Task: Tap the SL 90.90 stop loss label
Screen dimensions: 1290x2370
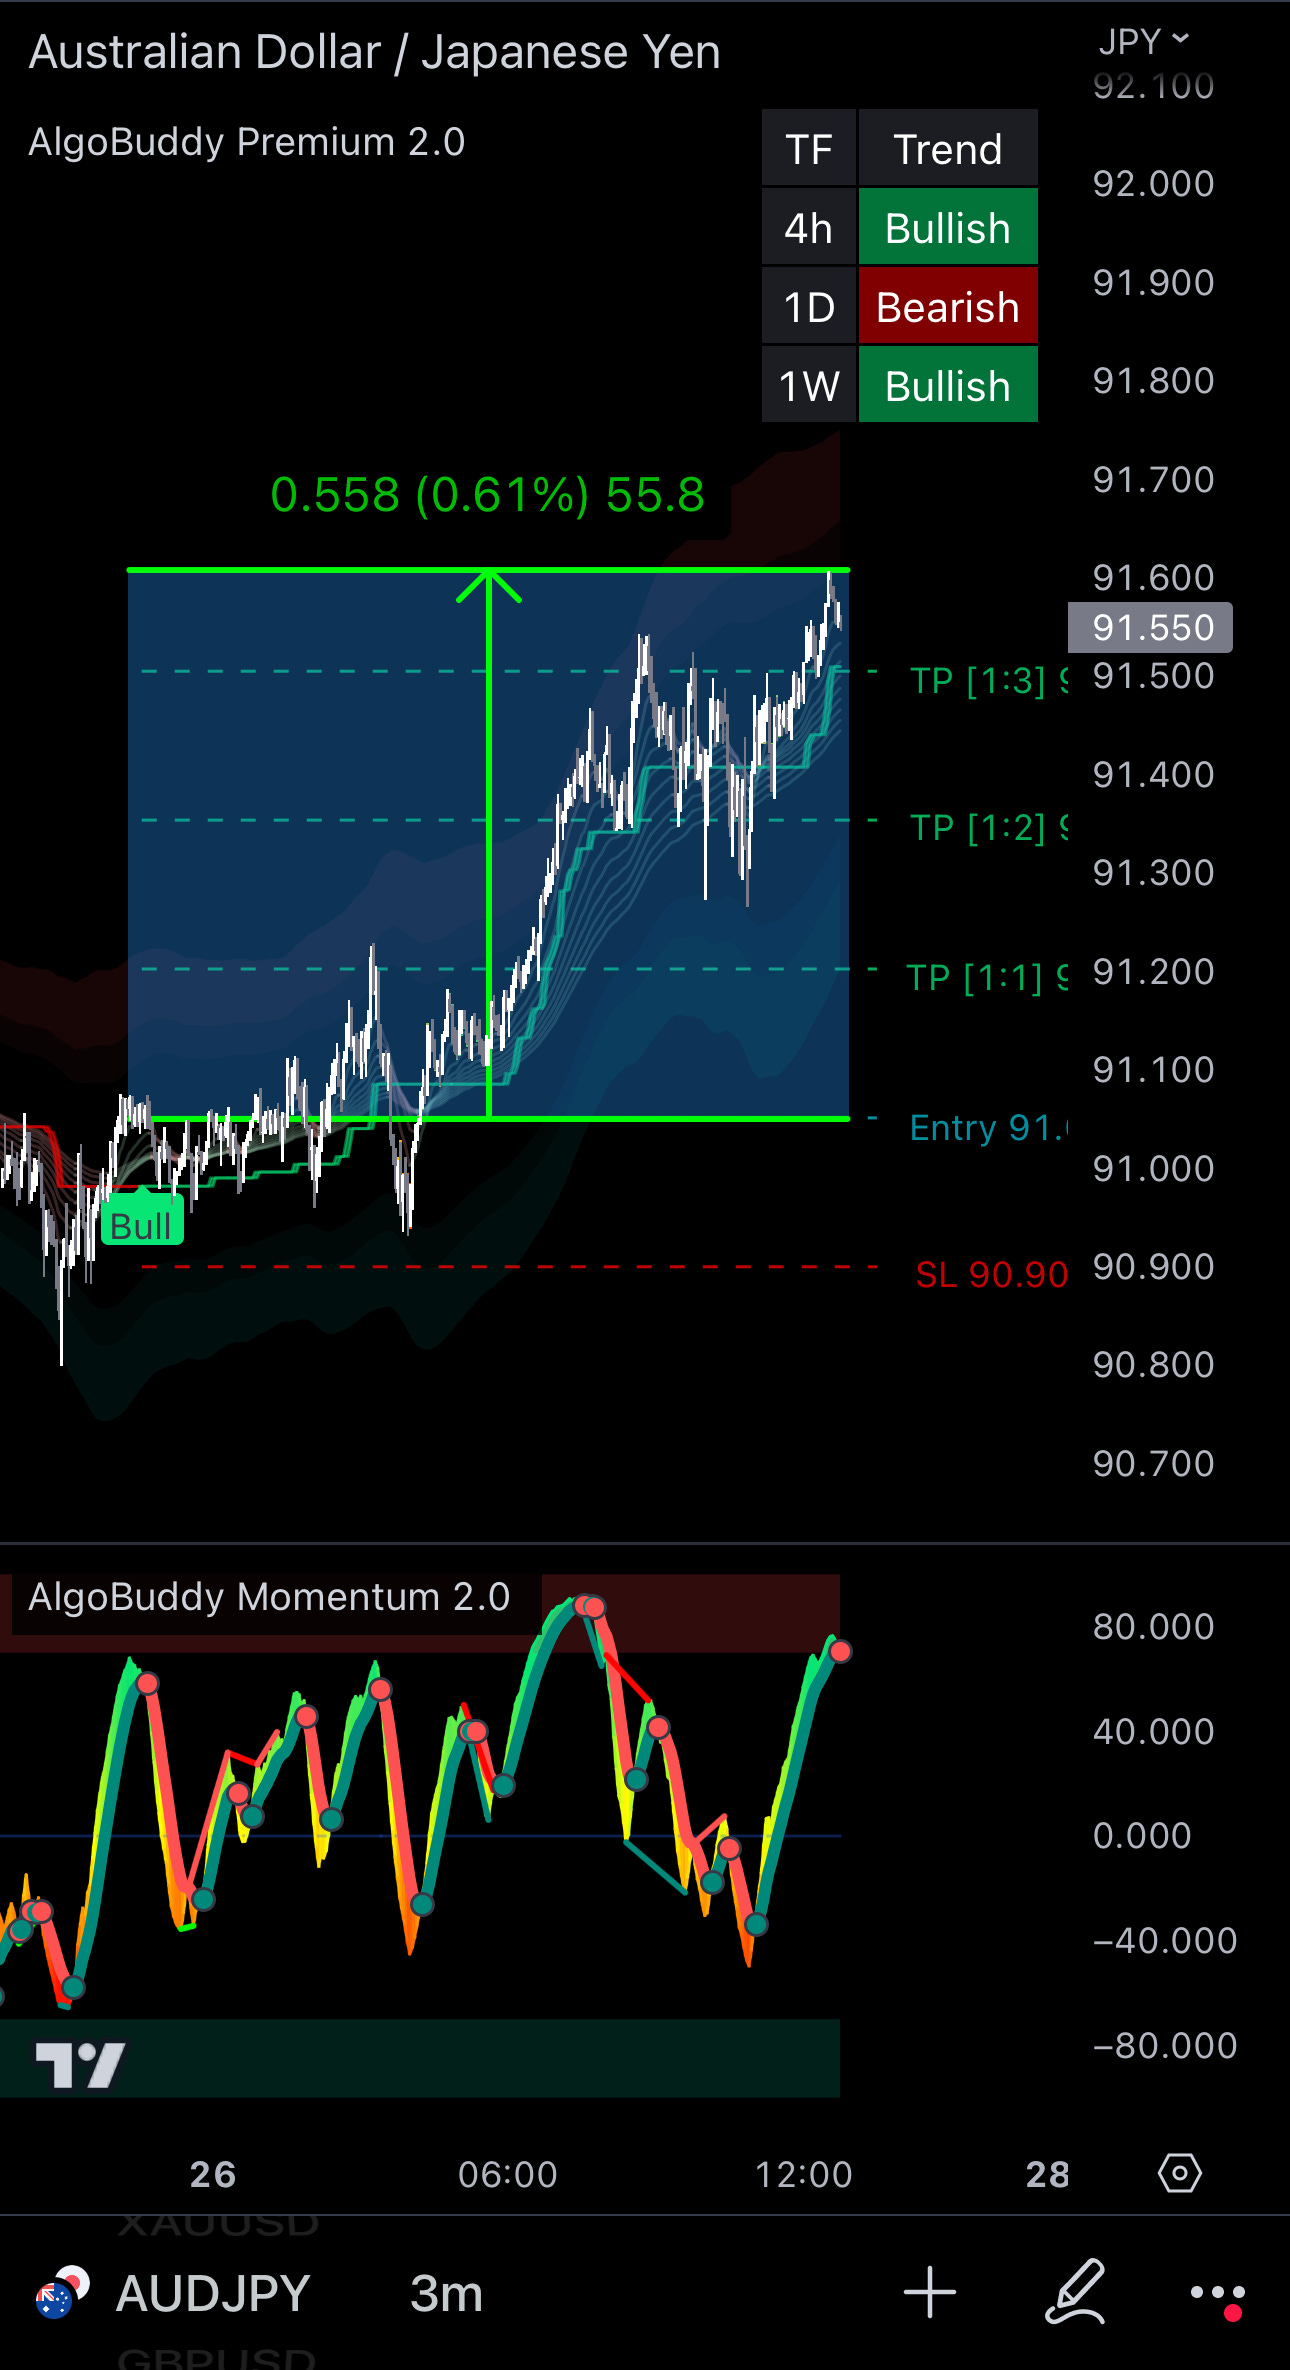Action: (992, 1275)
